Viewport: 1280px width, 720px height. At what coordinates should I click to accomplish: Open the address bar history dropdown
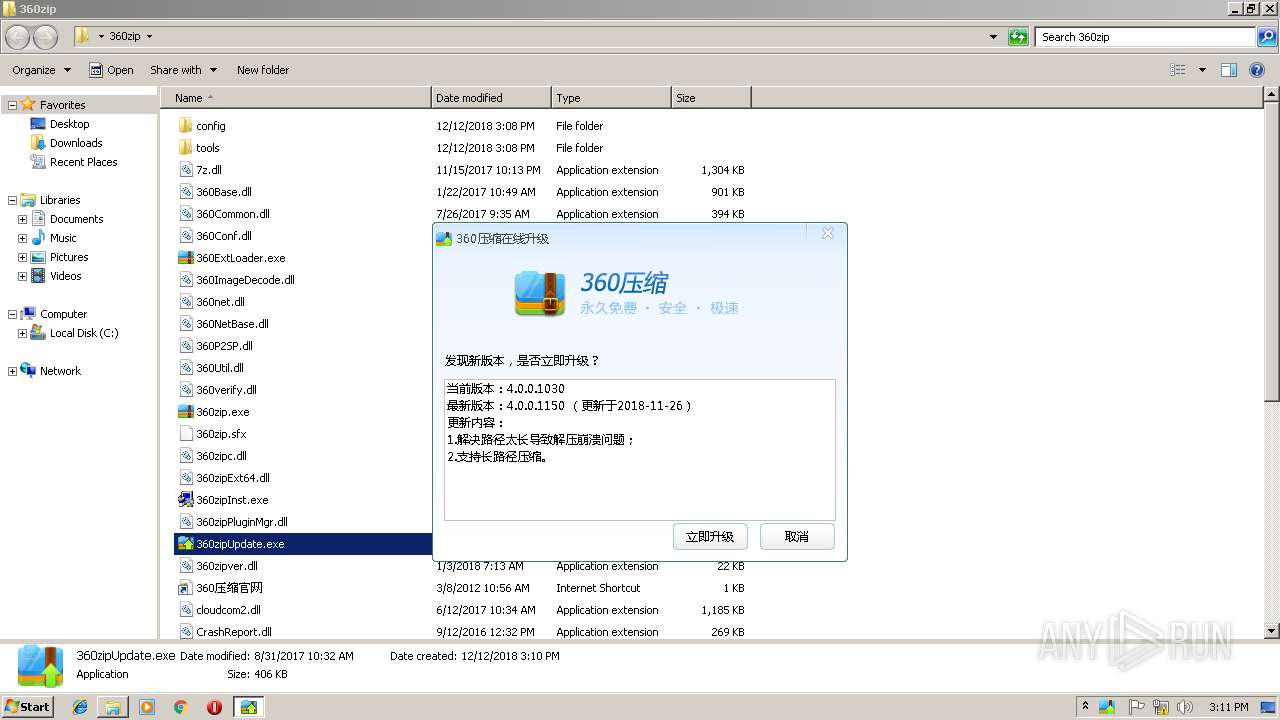(x=993, y=37)
